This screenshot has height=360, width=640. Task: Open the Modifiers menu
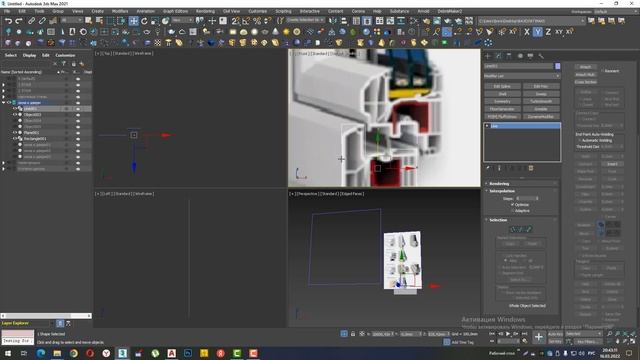tap(120, 11)
